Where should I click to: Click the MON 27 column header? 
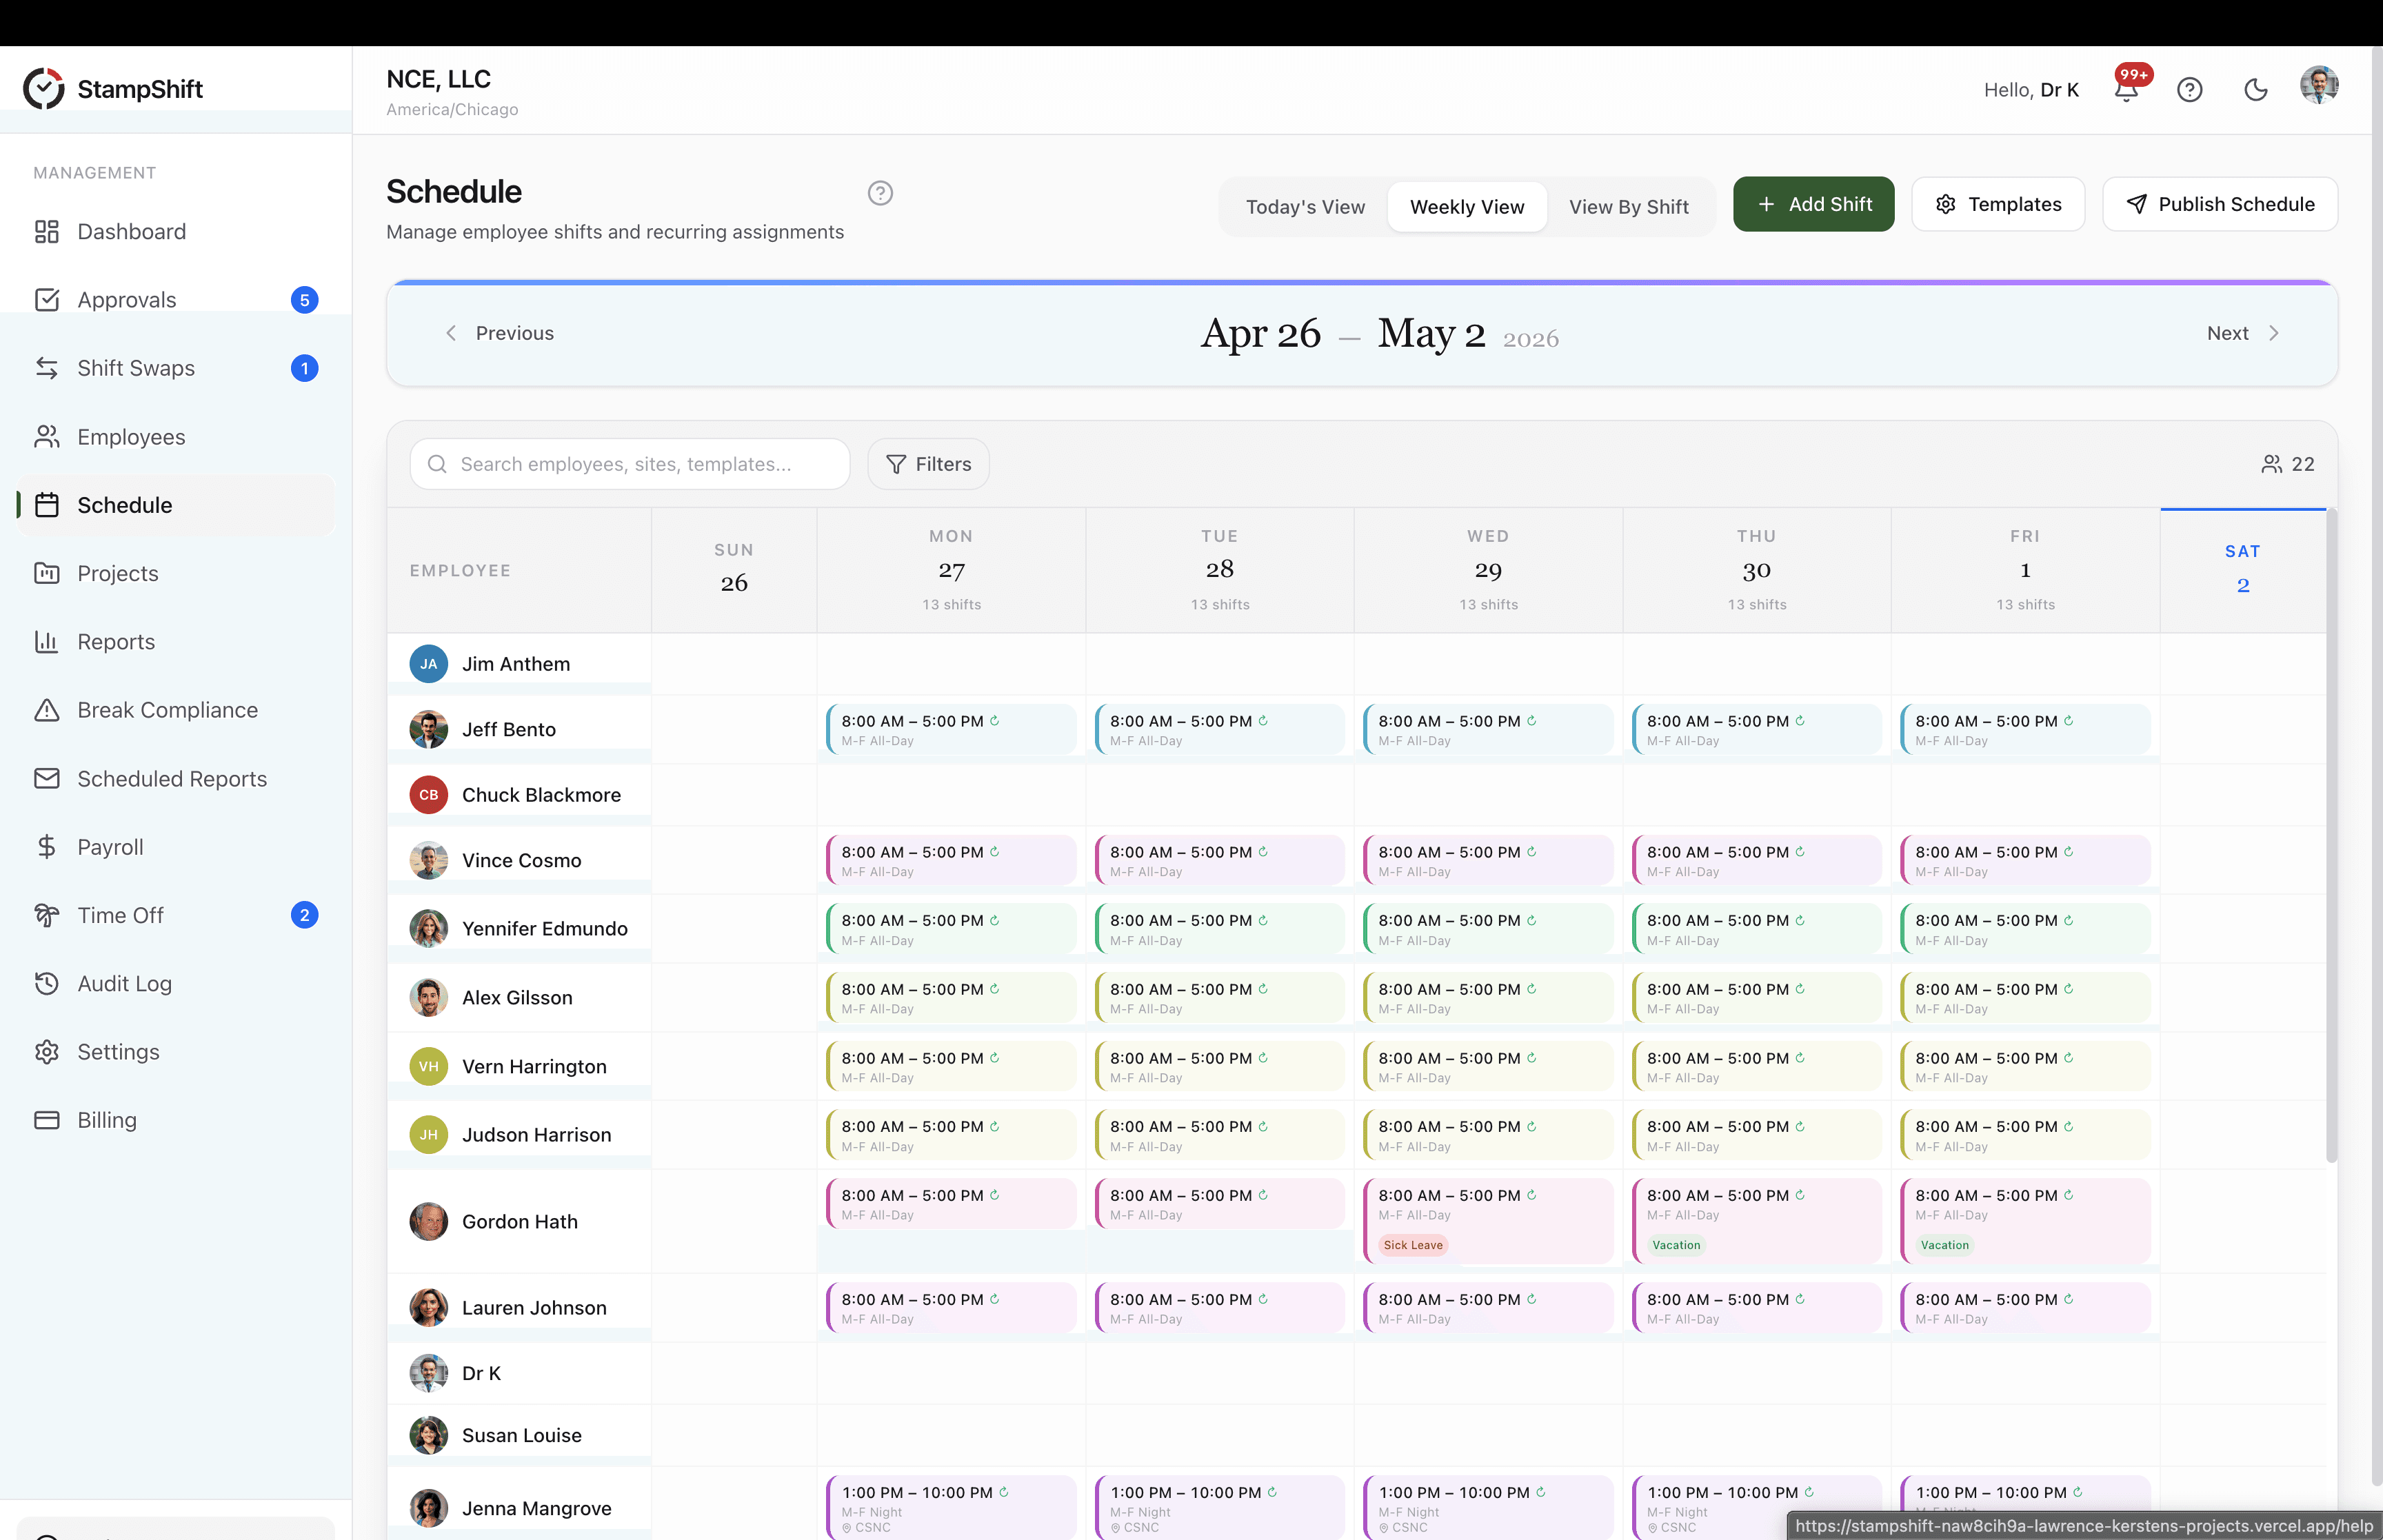pos(951,570)
